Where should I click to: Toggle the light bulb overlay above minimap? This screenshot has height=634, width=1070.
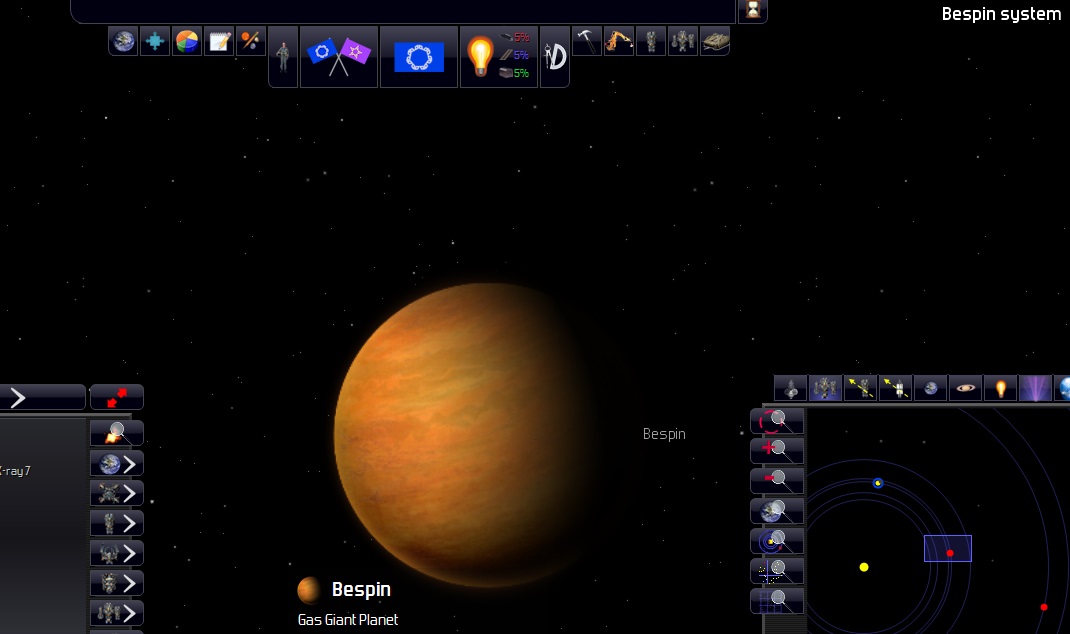1001,388
